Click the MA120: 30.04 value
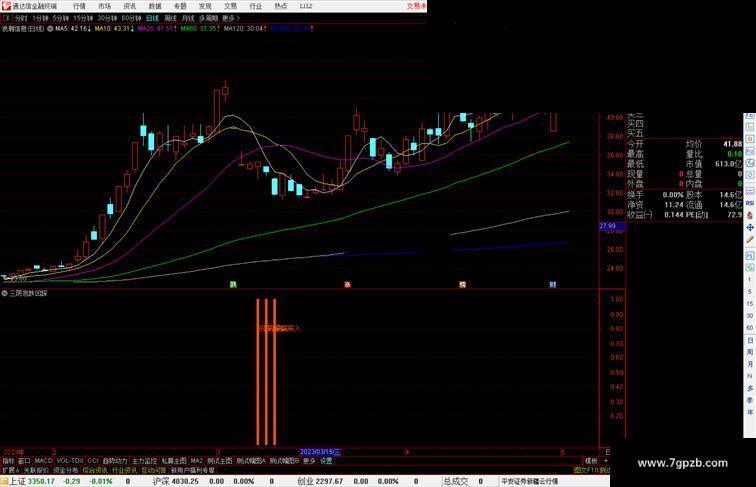The height and width of the screenshot is (487, 756). pyautogui.click(x=245, y=29)
